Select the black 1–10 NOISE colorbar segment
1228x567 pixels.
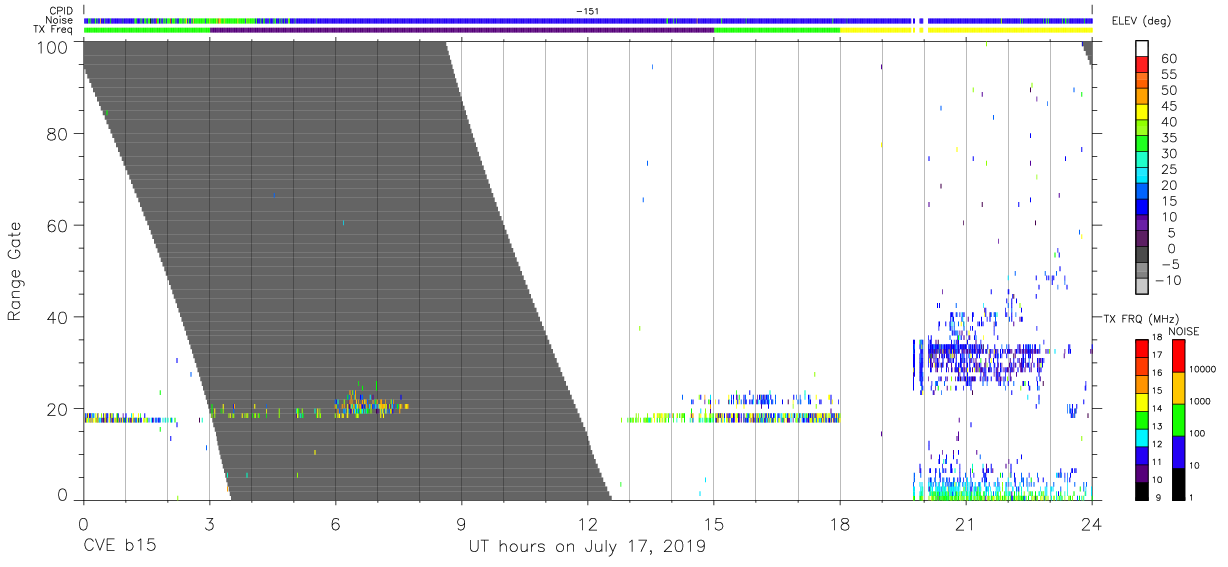[1179, 484]
